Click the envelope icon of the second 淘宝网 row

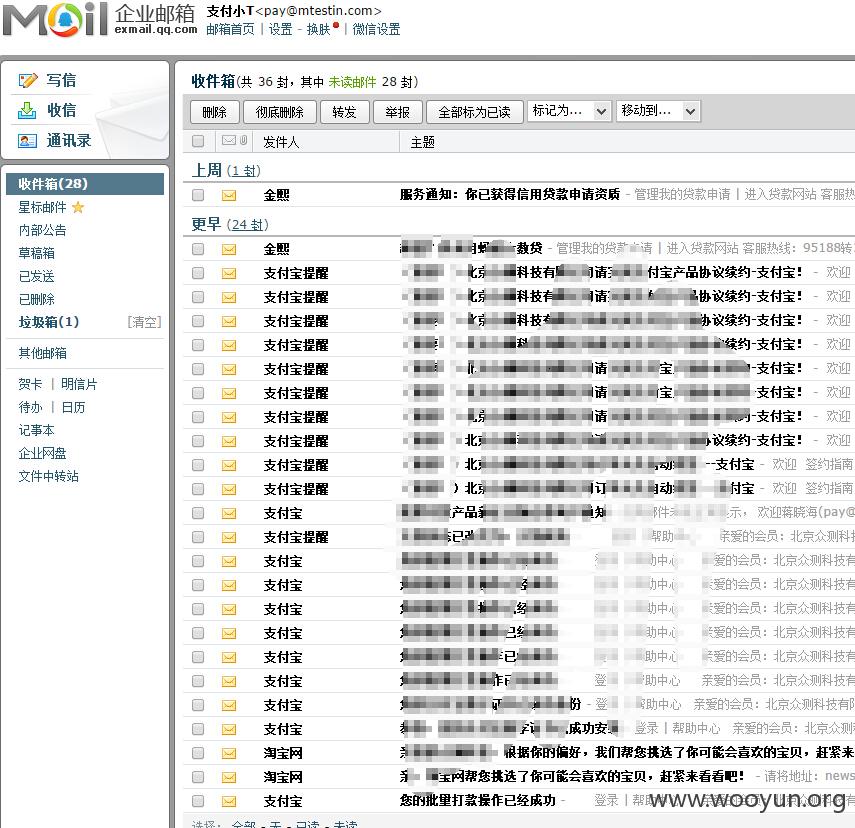click(229, 777)
